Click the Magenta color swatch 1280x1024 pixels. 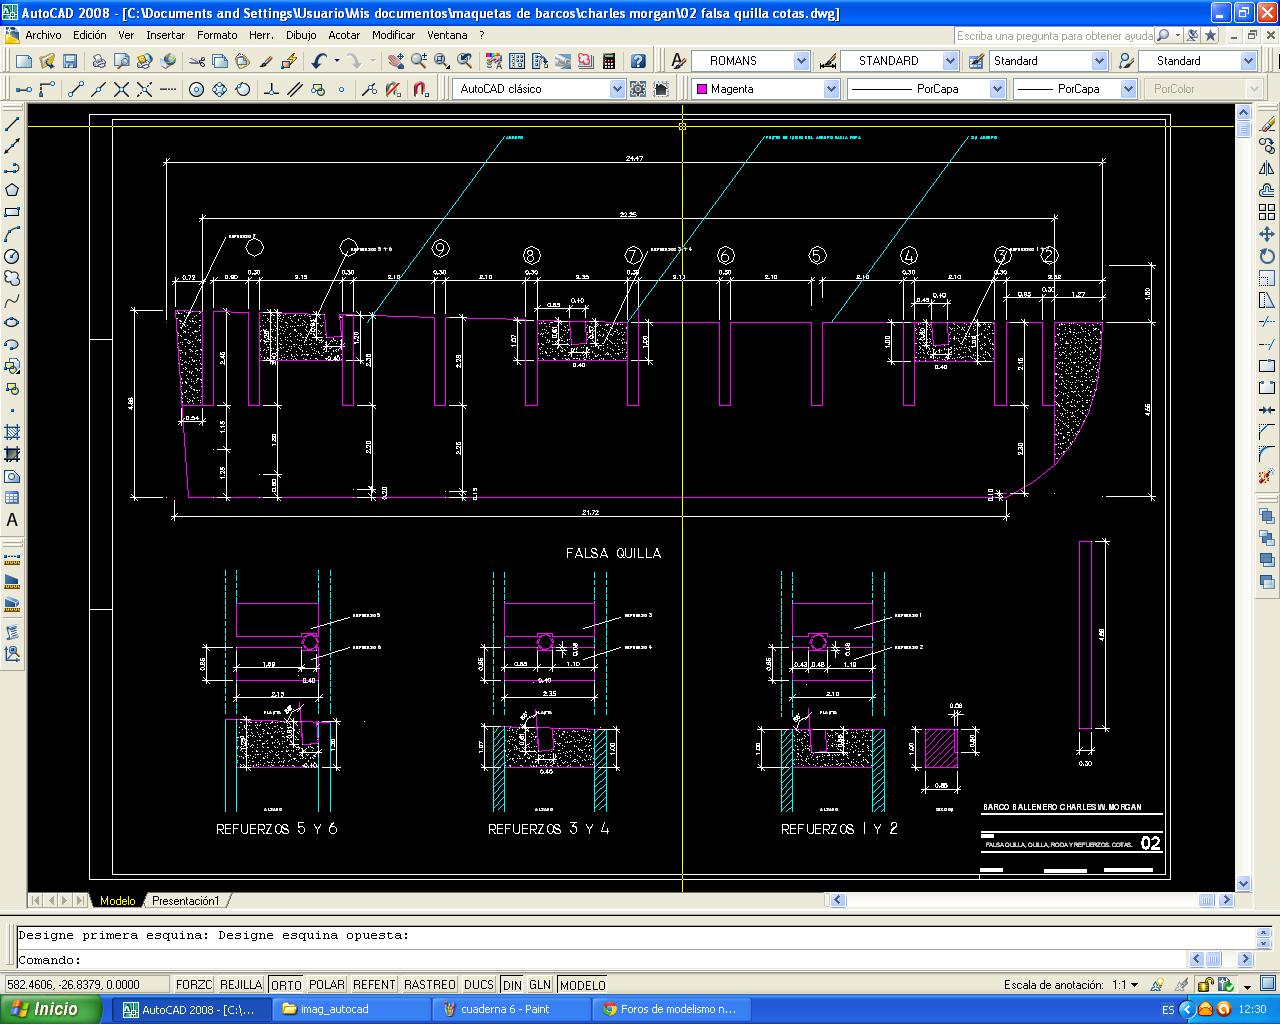[x=701, y=89]
